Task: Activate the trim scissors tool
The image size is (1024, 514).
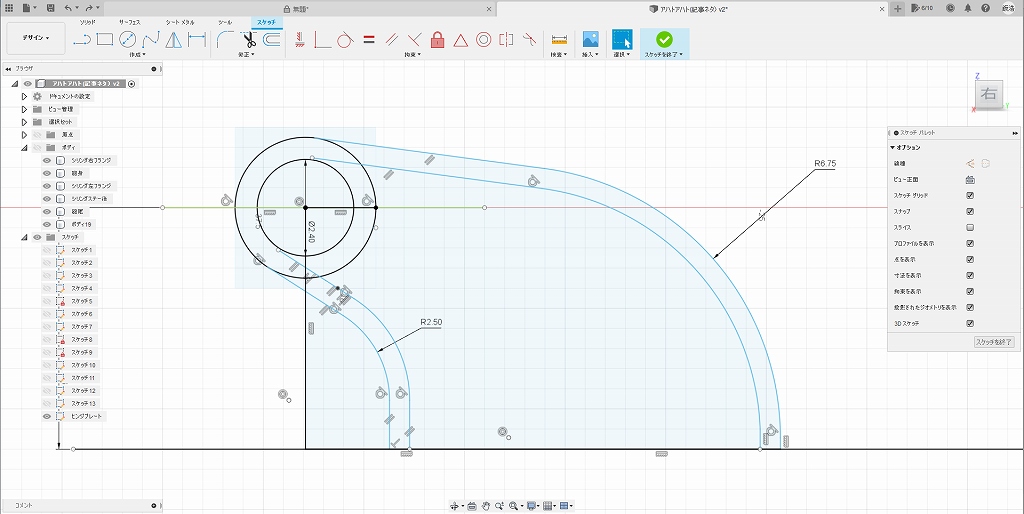Action: 249,40
